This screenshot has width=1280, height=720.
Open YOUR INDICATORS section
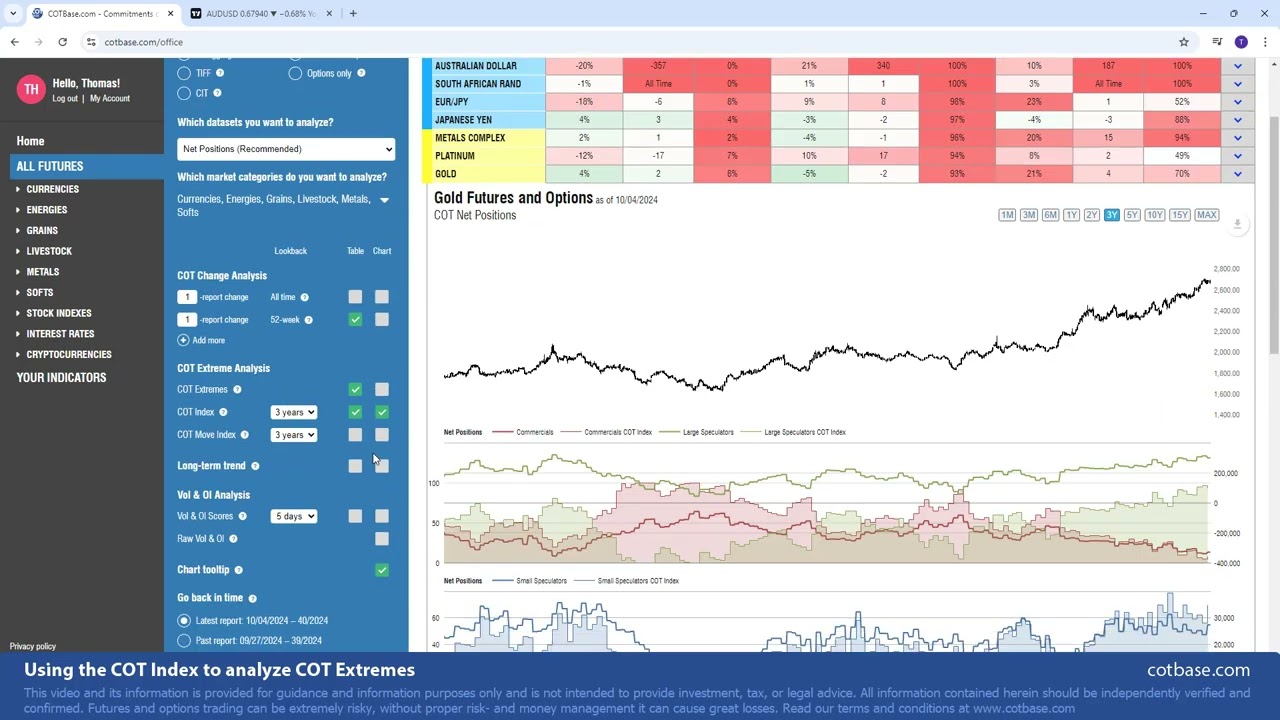[61, 378]
